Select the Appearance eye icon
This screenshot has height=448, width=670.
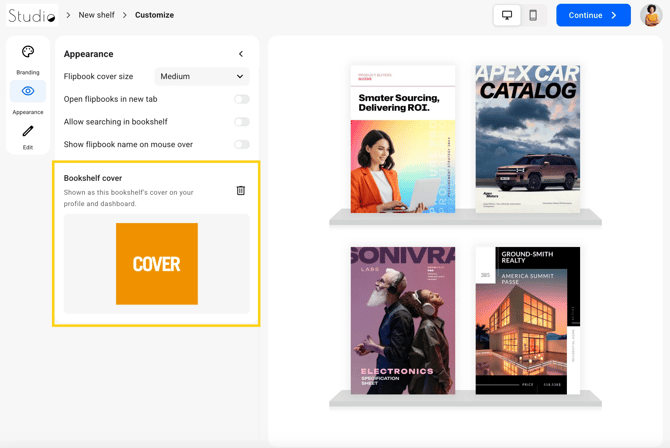[28, 91]
